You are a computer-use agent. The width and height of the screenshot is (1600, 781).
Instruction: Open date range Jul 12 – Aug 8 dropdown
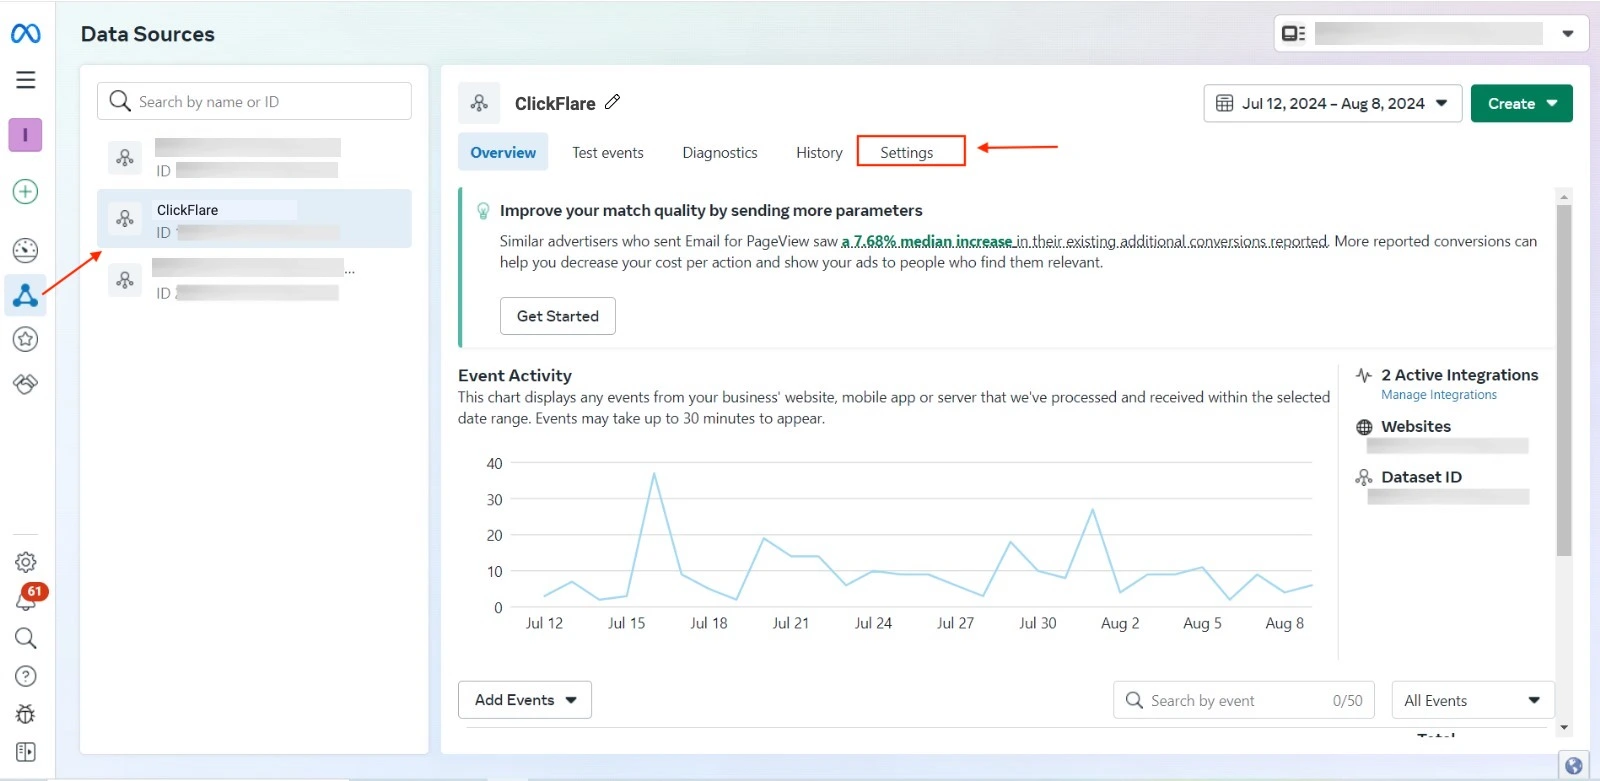[x=1333, y=104]
